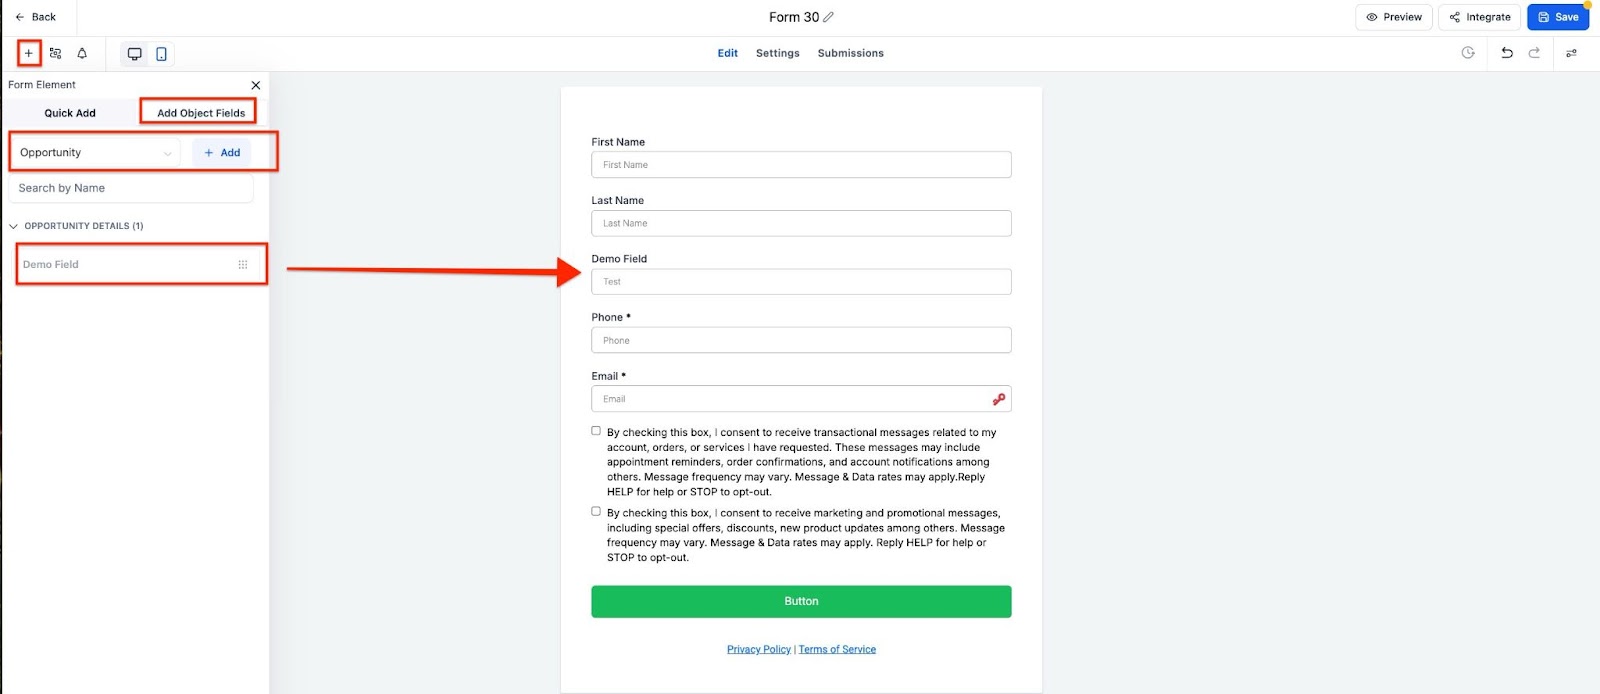Check the transactional messages consent box
This screenshot has width=1600, height=694.
coord(596,431)
